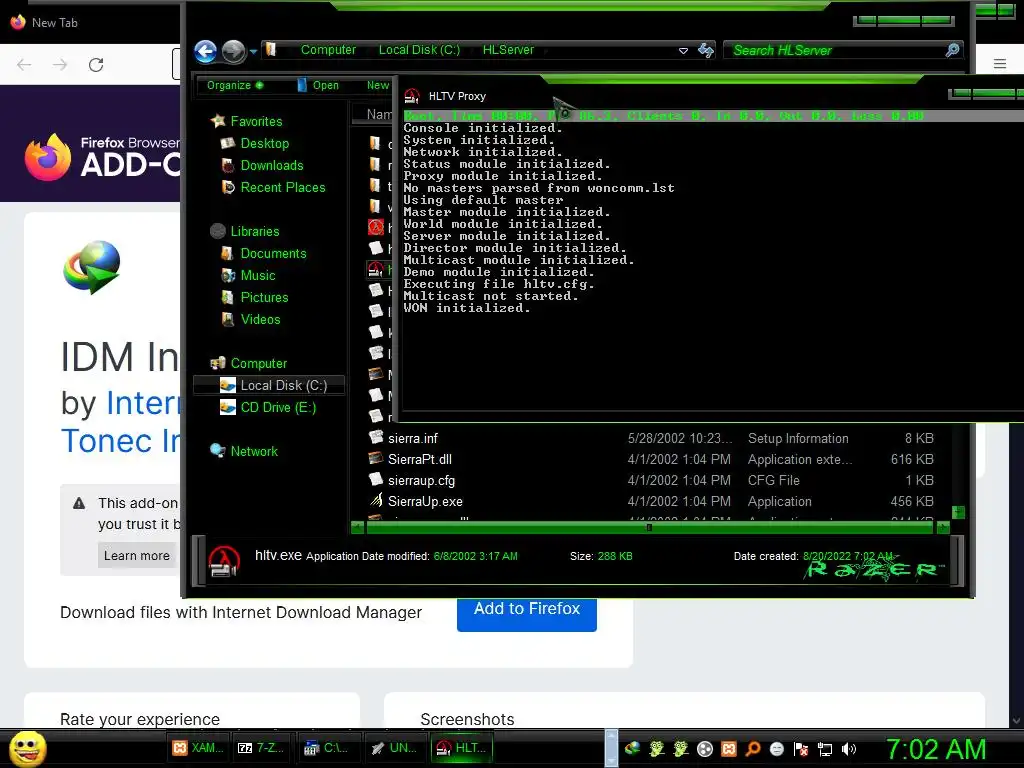Image resolution: width=1024 pixels, height=768 pixels.
Task: Select the SierraPt.dll file
Action: click(420, 459)
